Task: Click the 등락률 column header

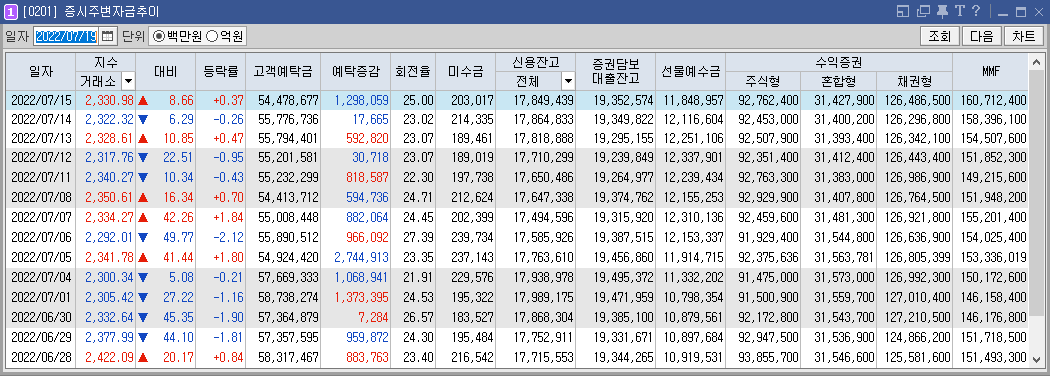Action: click(x=220, y=72)
